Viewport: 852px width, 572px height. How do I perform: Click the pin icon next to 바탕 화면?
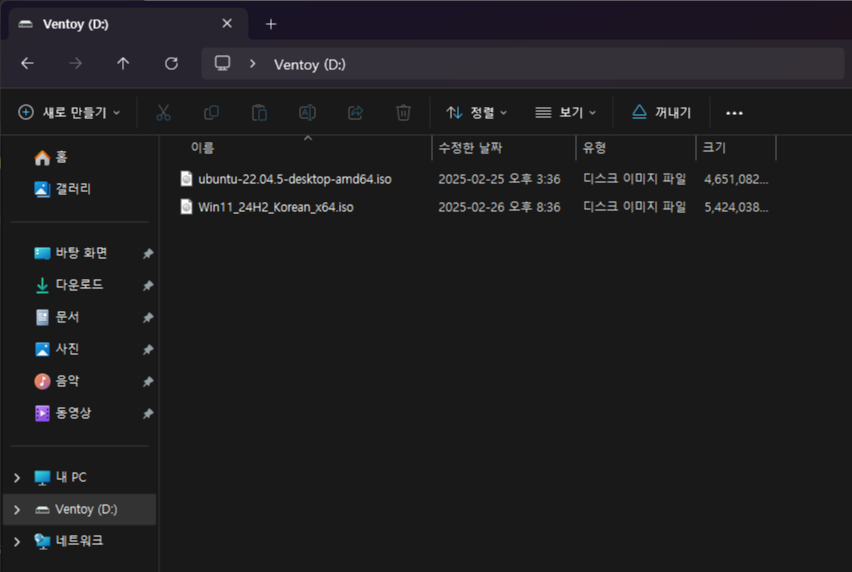tap(148, 253)
